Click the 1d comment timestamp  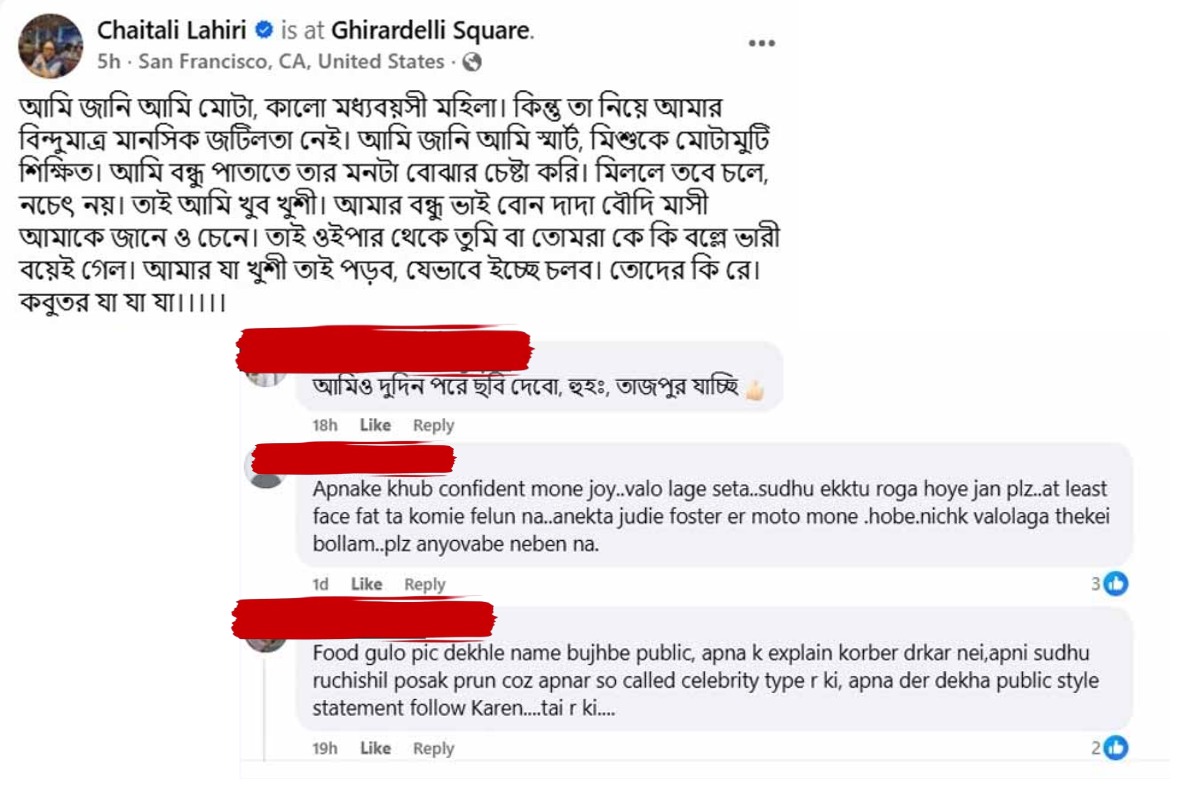click(321, 584)
